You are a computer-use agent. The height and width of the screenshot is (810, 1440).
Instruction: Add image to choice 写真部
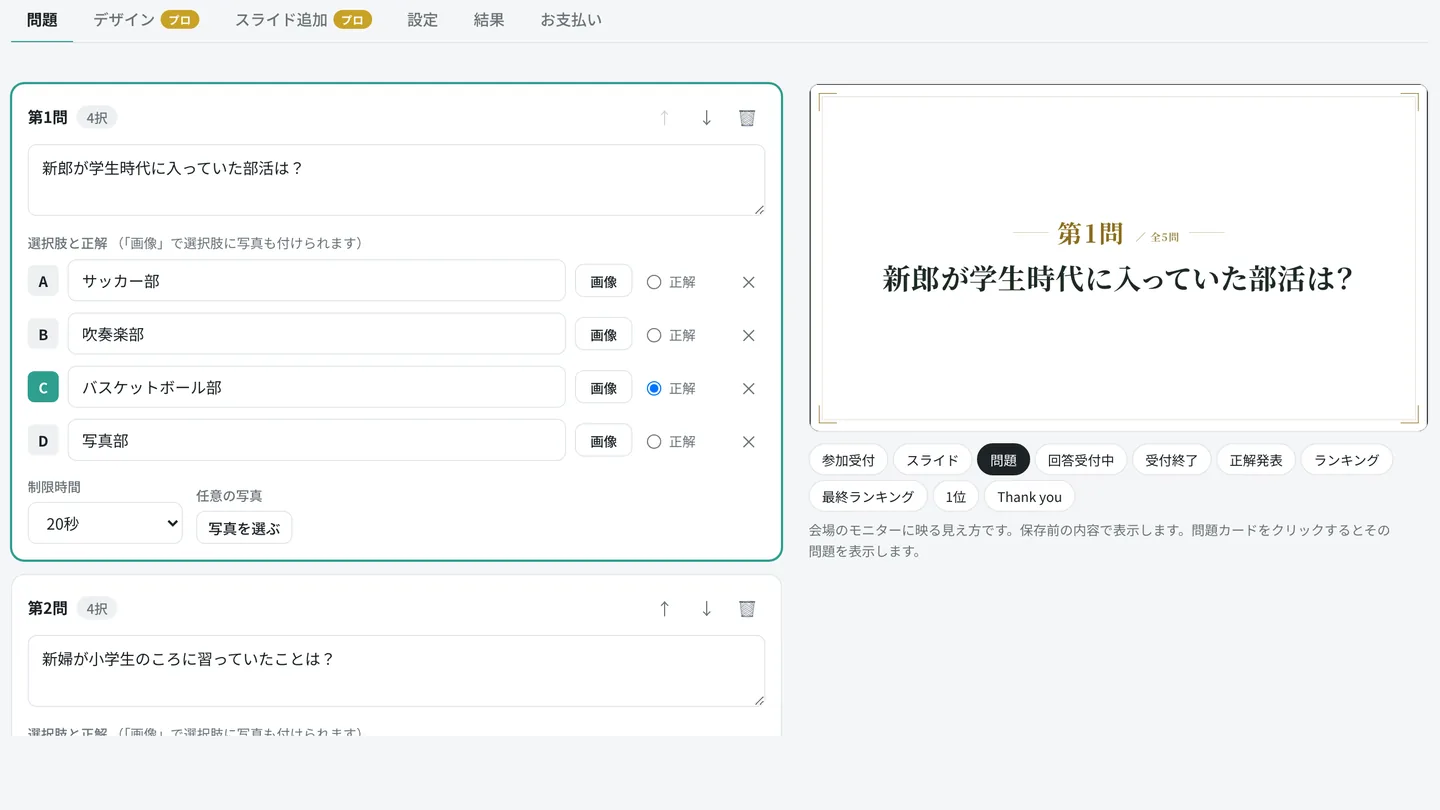(x=603, y=441)
